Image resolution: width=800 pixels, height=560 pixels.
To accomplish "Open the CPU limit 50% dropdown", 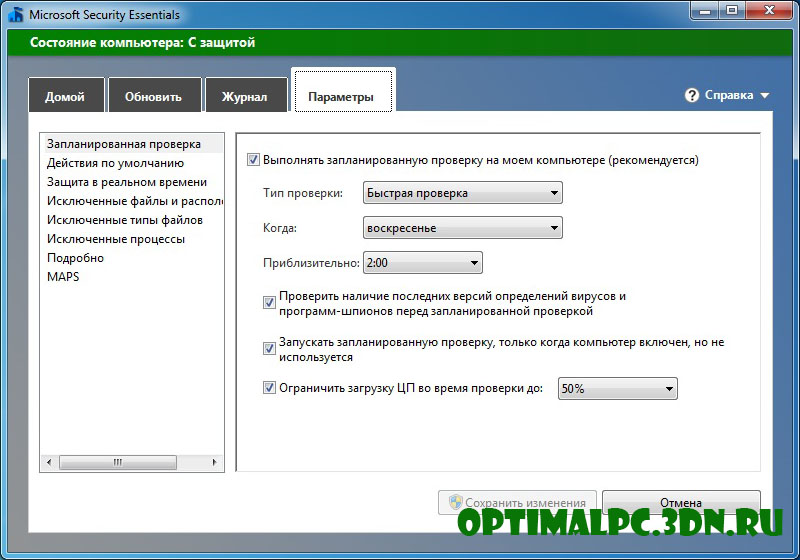I will pyautogui.click(x=617, y=389).
